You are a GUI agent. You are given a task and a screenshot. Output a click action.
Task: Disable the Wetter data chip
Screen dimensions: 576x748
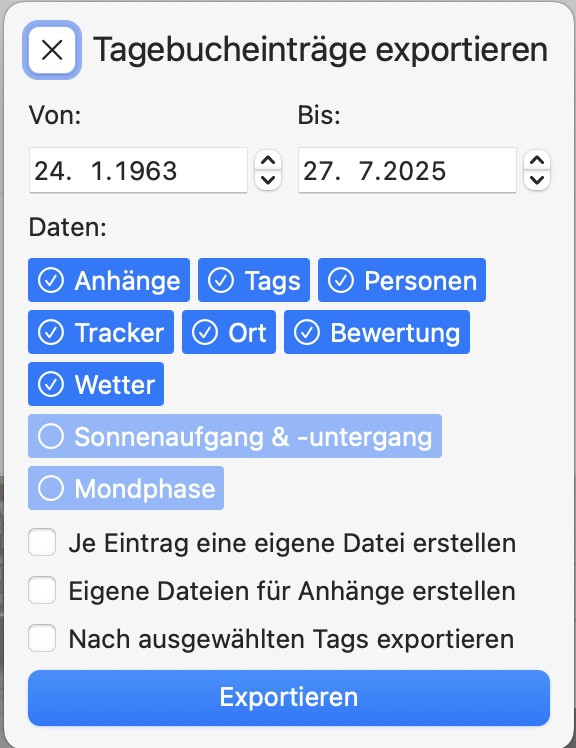pos(96,384)
